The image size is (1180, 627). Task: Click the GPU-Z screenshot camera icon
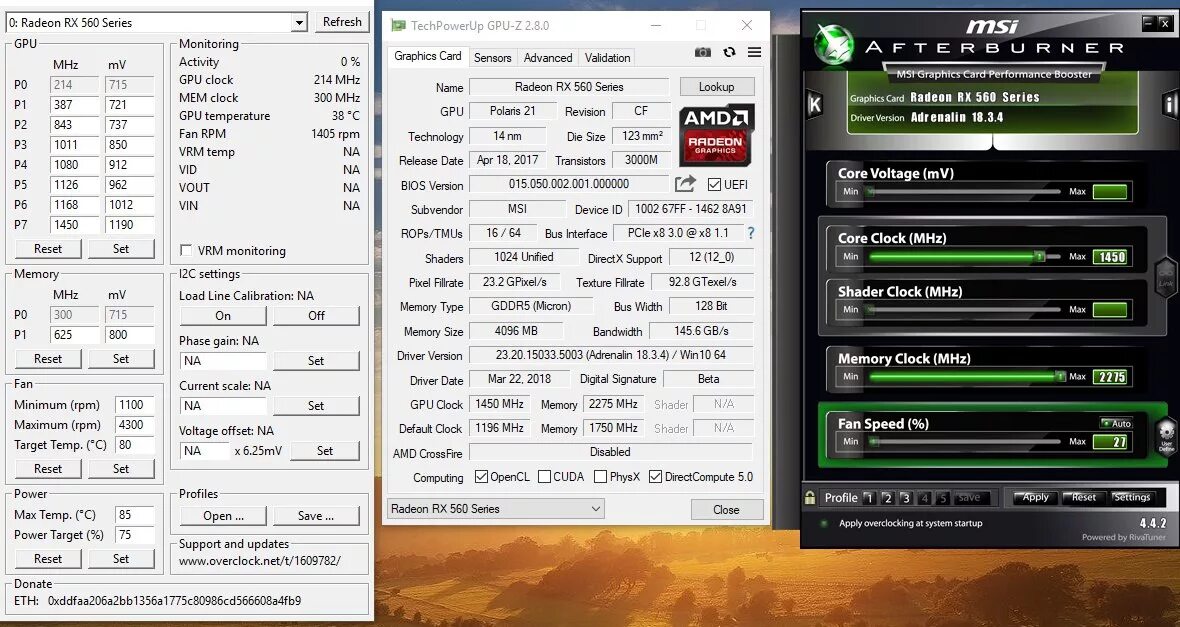[702, 52]
